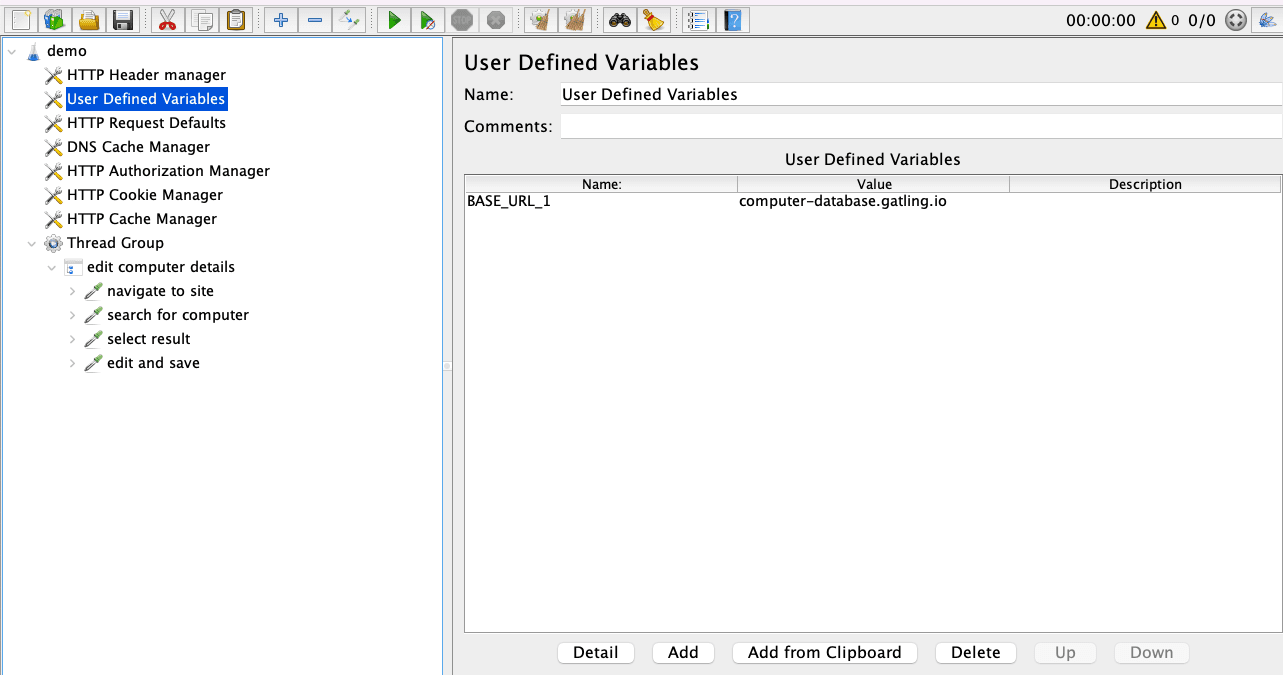Focus the Comments input field

coord(921,126)
